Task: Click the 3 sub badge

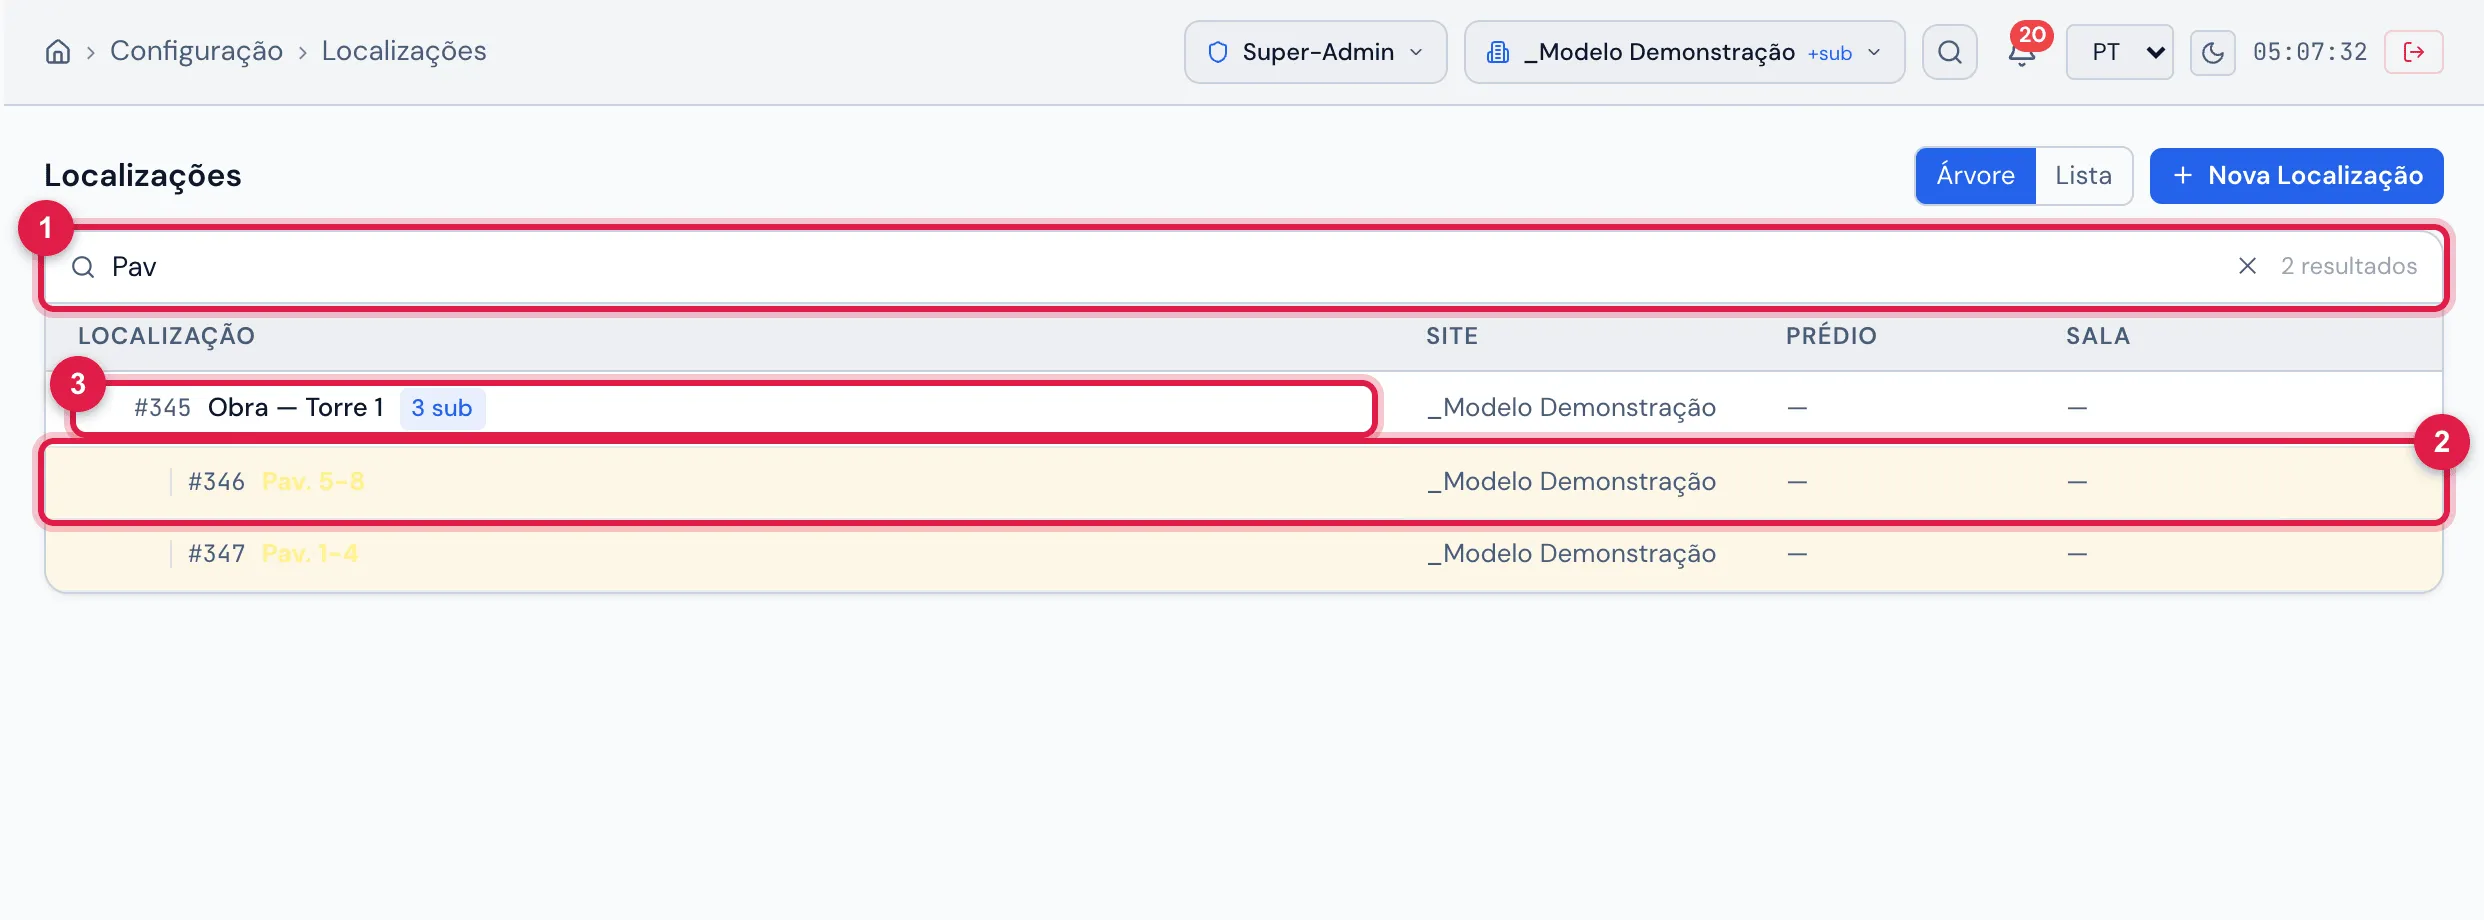Action: pyautogui.click(x=442, y=408)
